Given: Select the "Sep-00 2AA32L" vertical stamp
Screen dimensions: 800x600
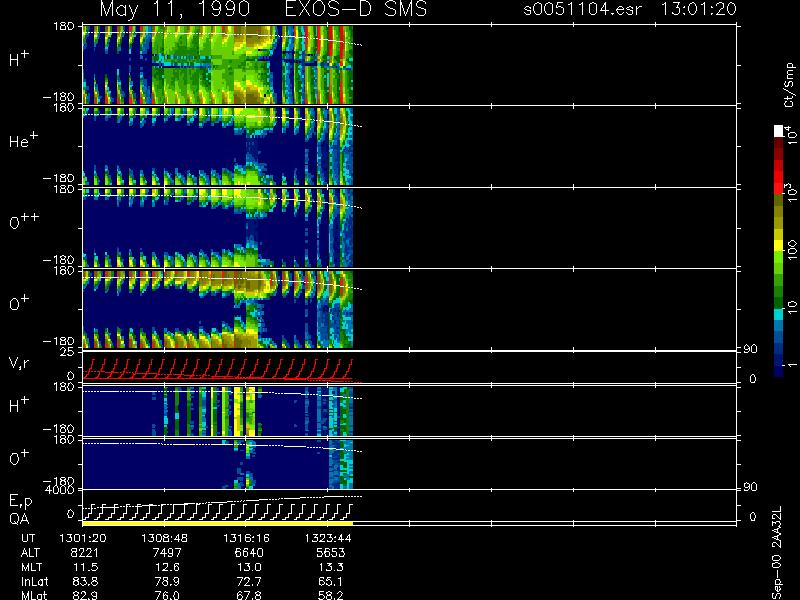Looking at the screenshot, I should (x=777, y=552).
